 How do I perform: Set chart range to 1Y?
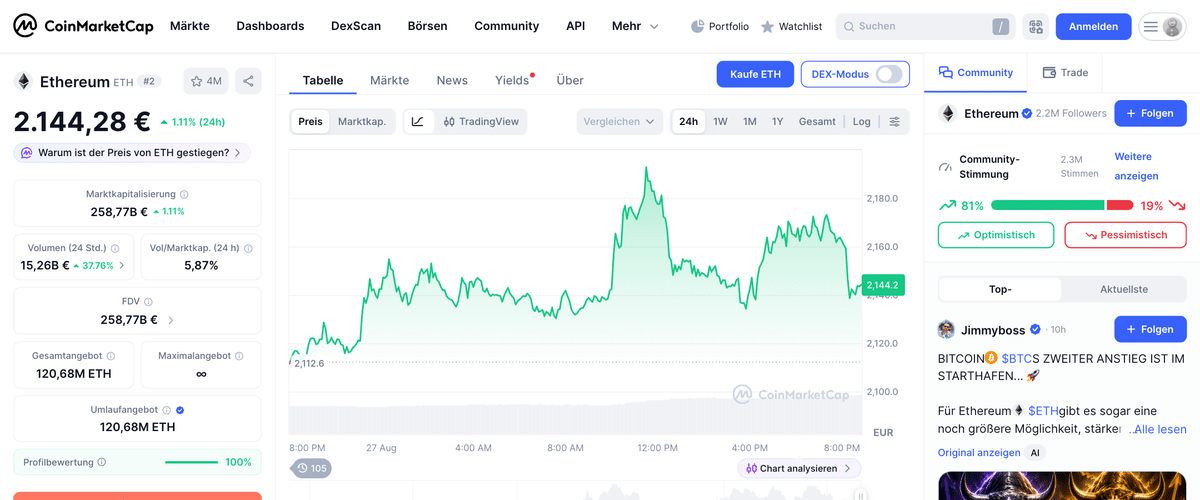777,121
